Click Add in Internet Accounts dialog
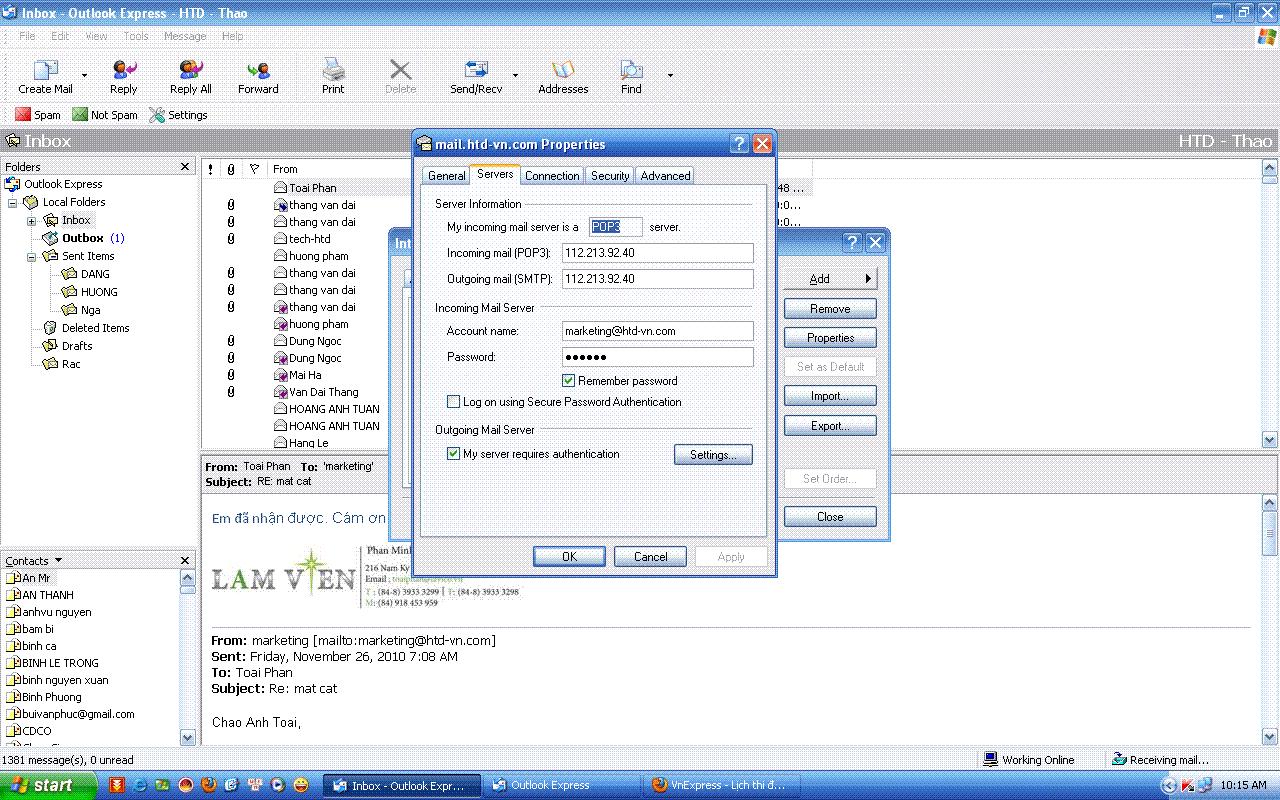The height and width of the screenshot is (800, 1280). 830,279
